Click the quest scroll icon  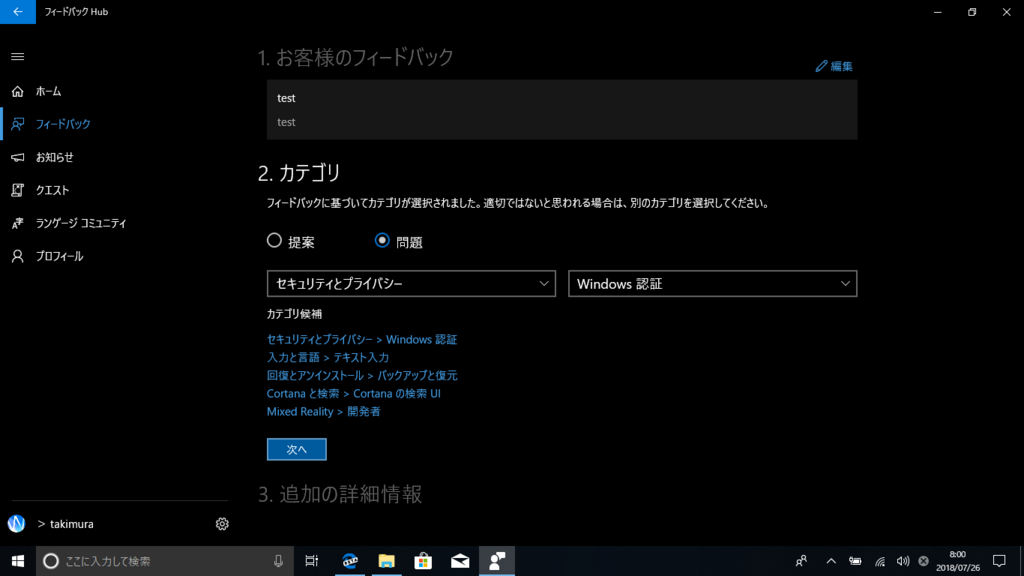pyautogui.click(x=18, y=190)
